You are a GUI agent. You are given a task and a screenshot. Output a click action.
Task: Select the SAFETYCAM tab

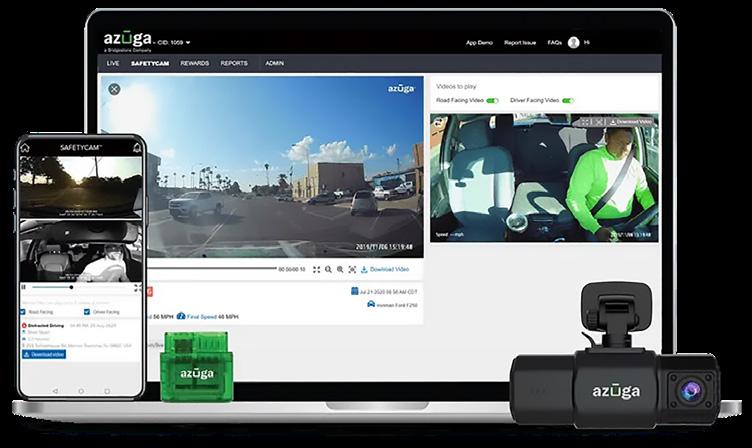click(x=150, y=63)
